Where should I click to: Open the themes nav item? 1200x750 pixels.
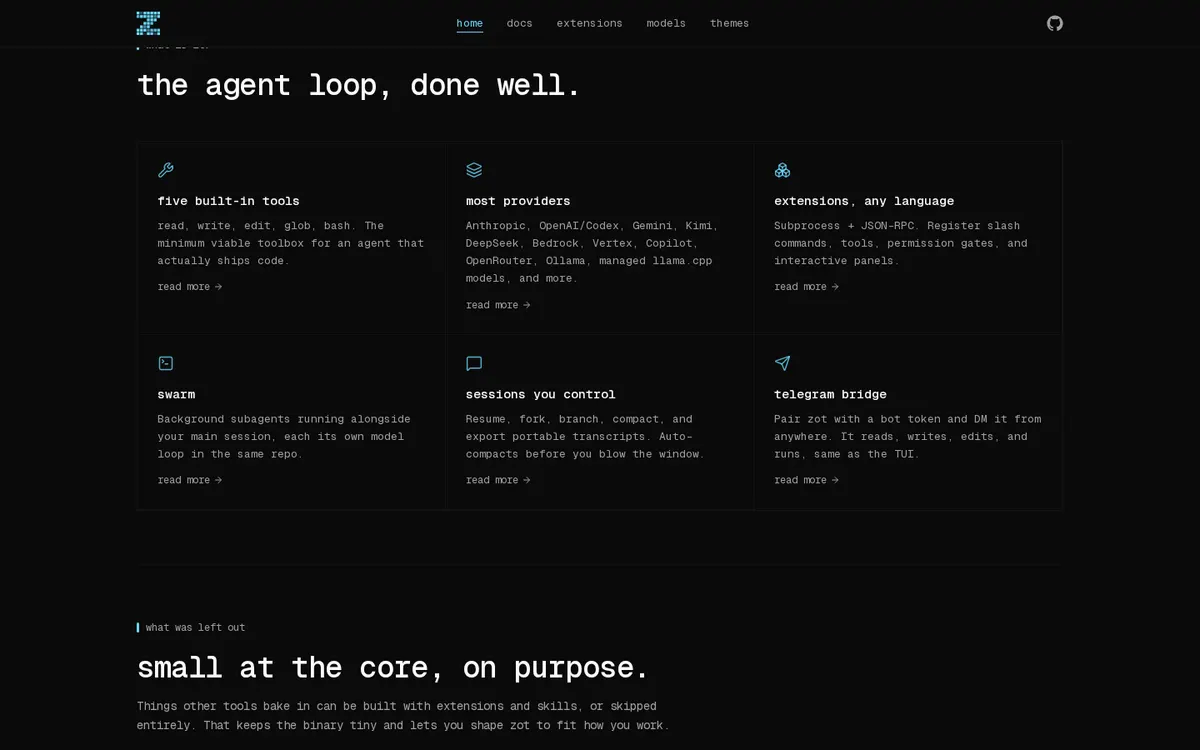tap(730, 23)
